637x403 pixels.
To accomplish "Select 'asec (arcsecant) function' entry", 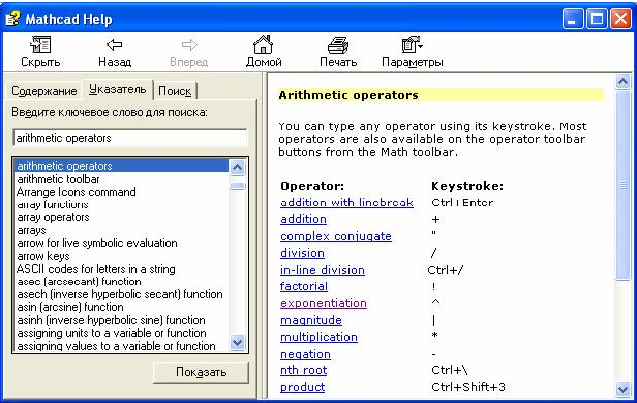I will click(79, 282).
